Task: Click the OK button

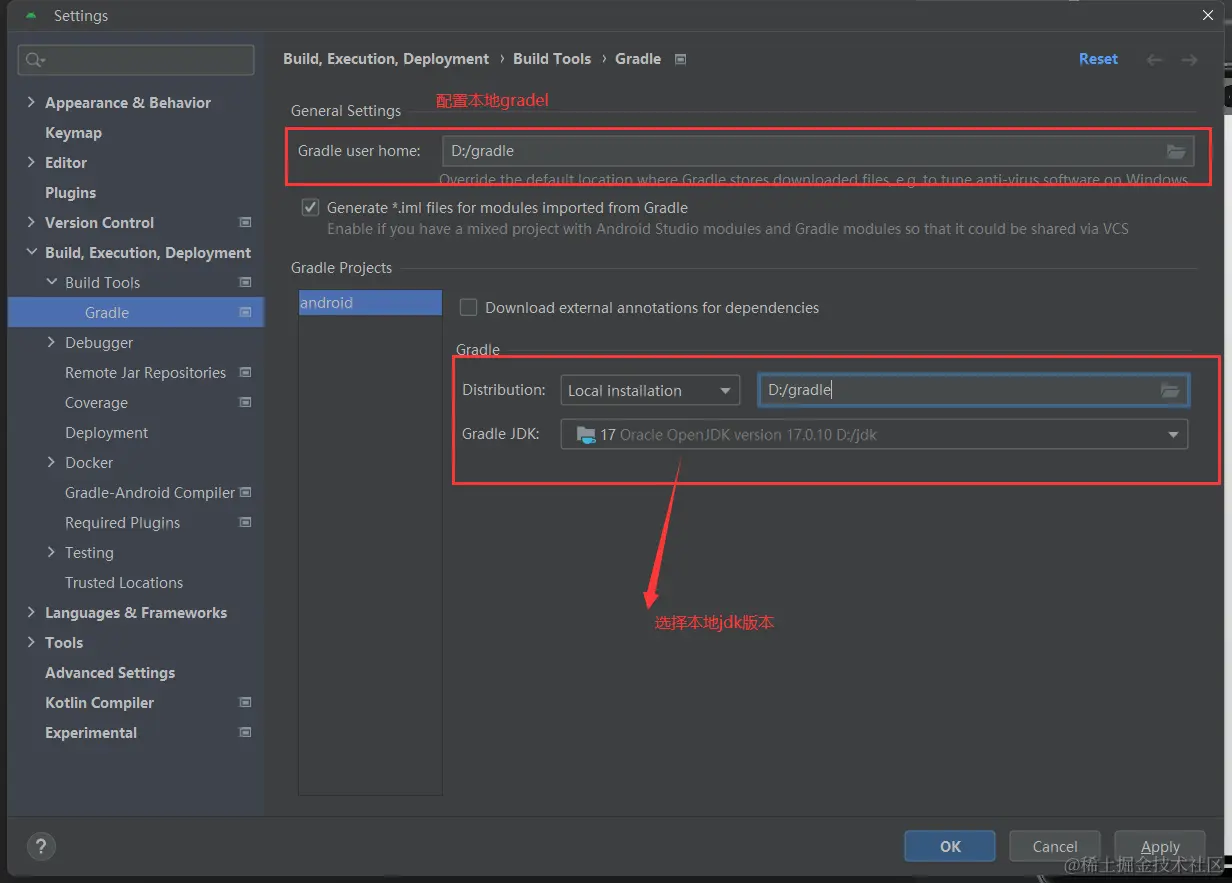Action: click(950, 846)
